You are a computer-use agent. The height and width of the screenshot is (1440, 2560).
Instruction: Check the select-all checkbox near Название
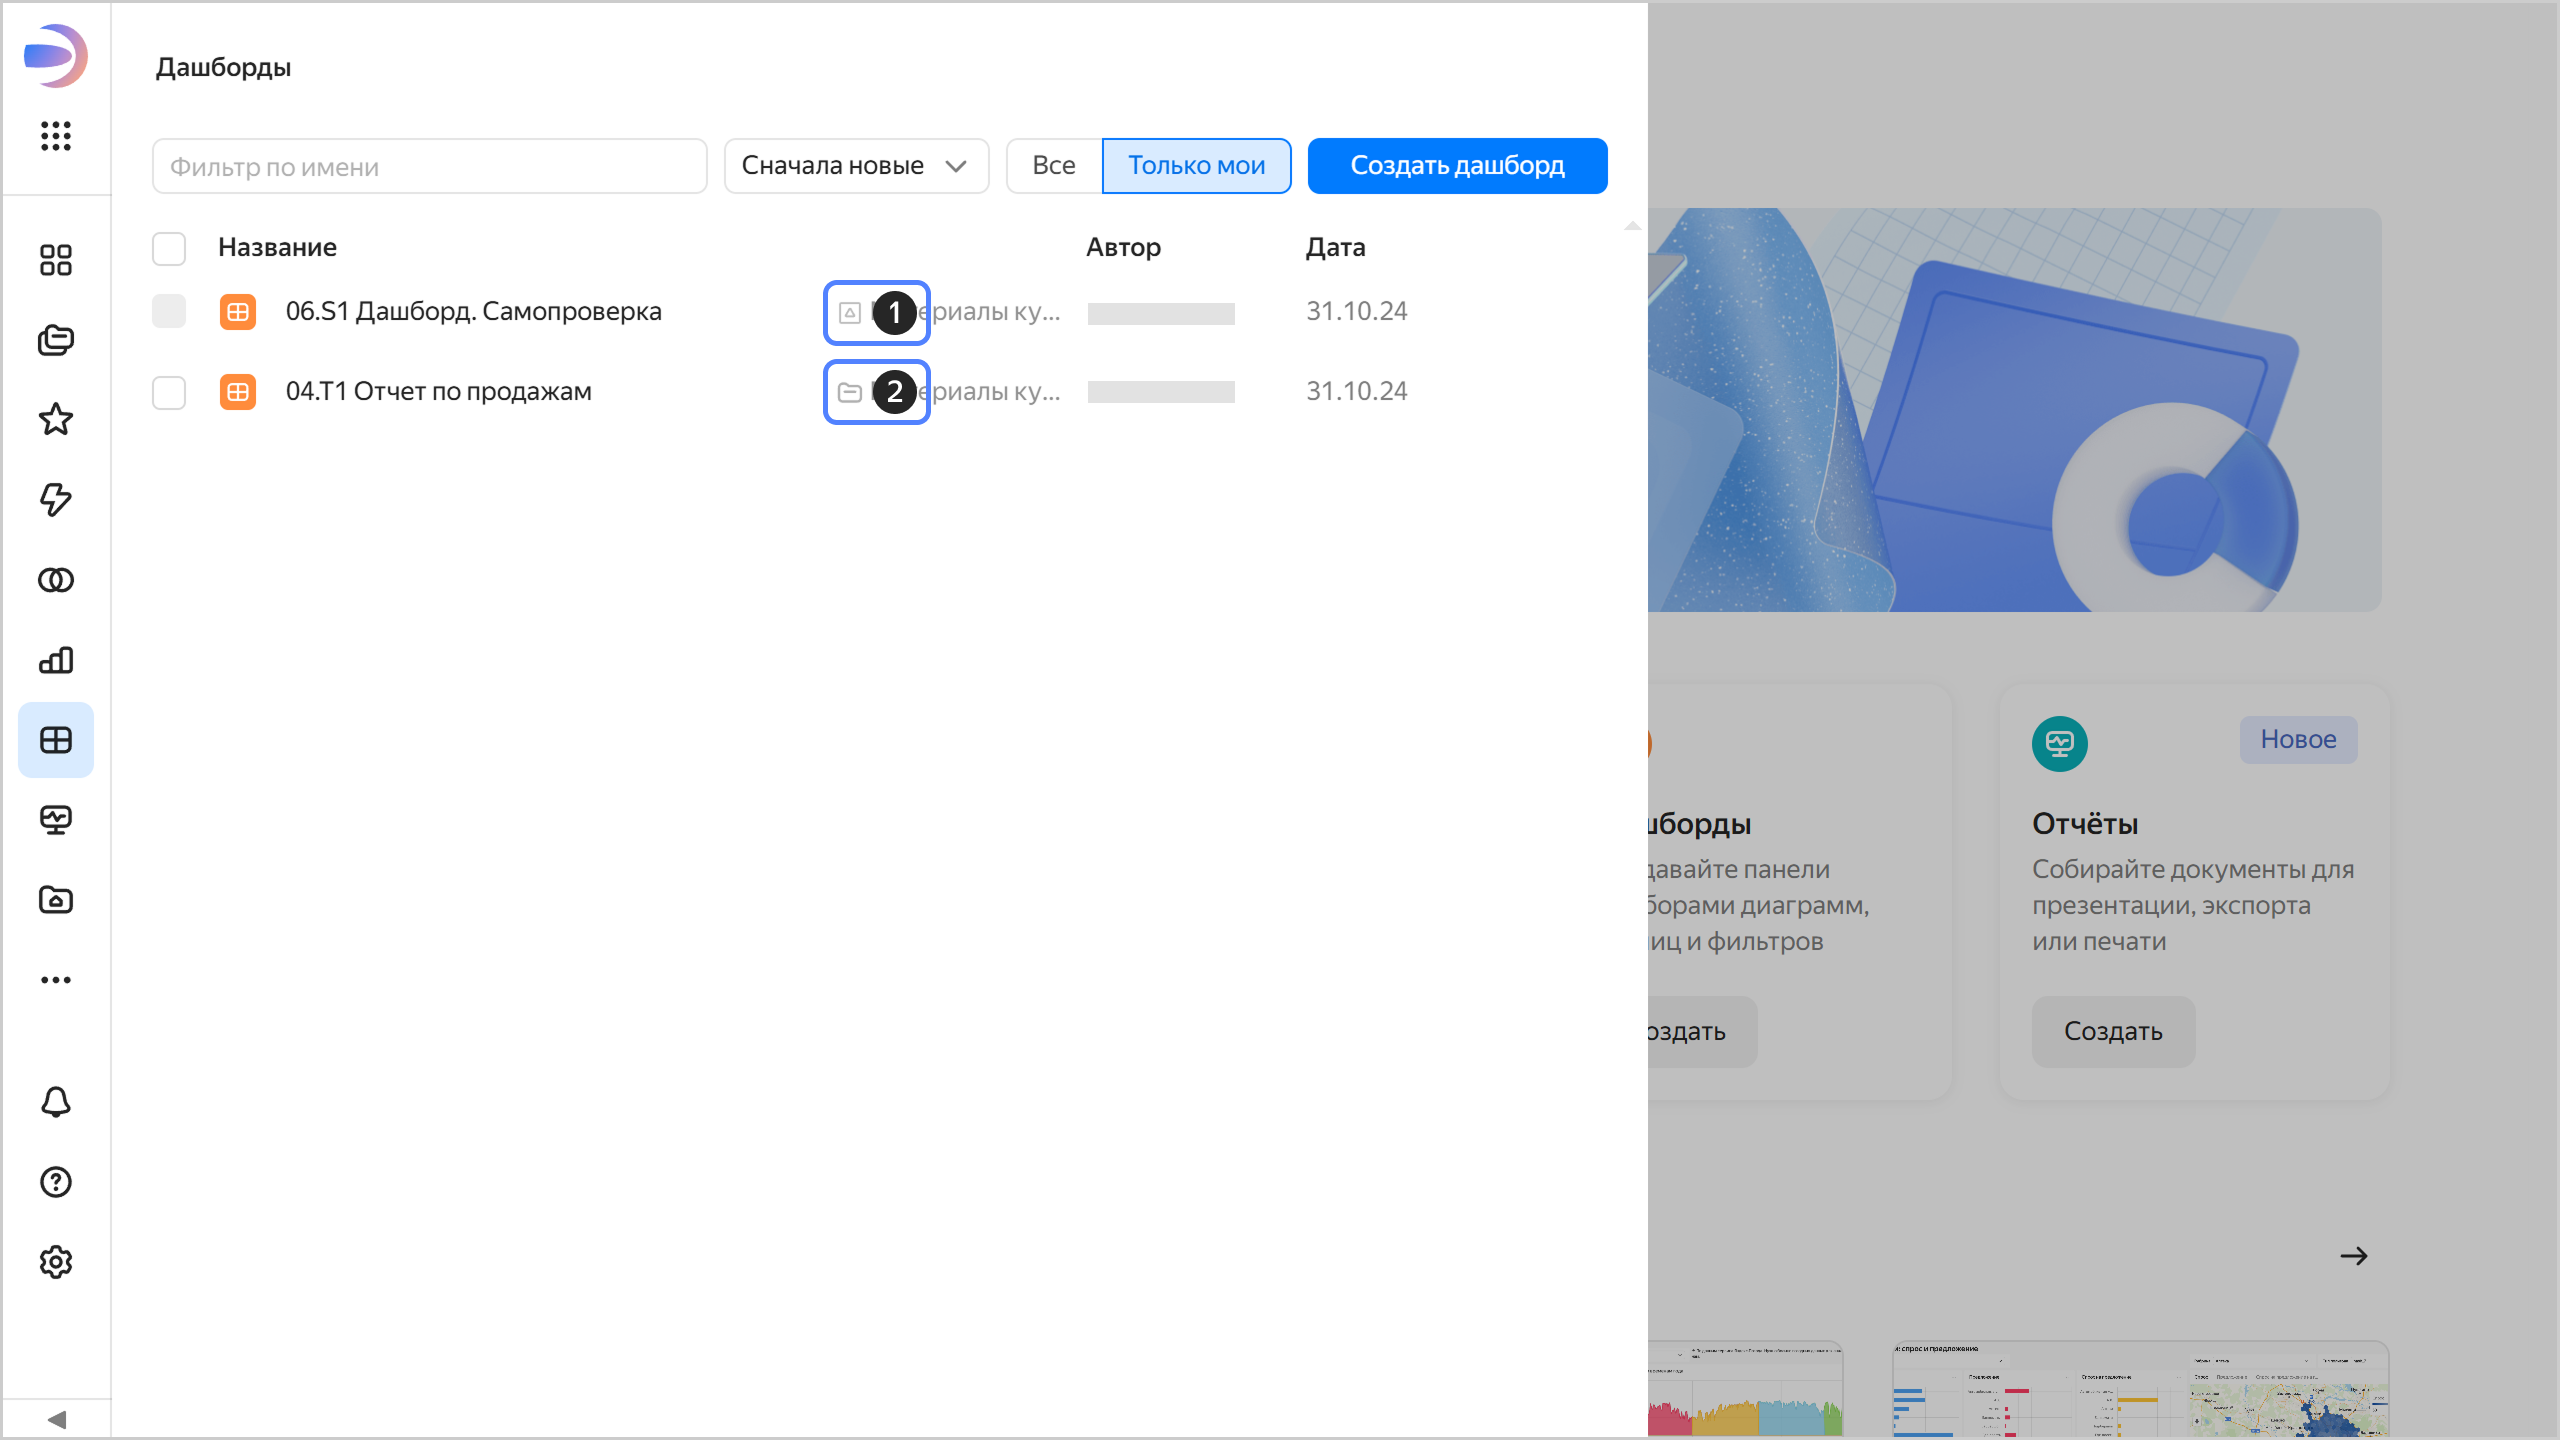point(169,248)
